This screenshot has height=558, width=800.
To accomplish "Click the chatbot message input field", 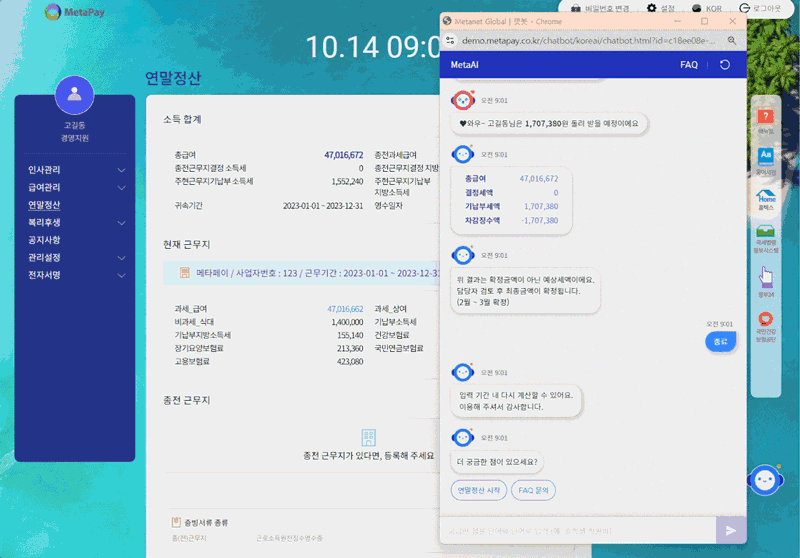I will pos(578,530).
